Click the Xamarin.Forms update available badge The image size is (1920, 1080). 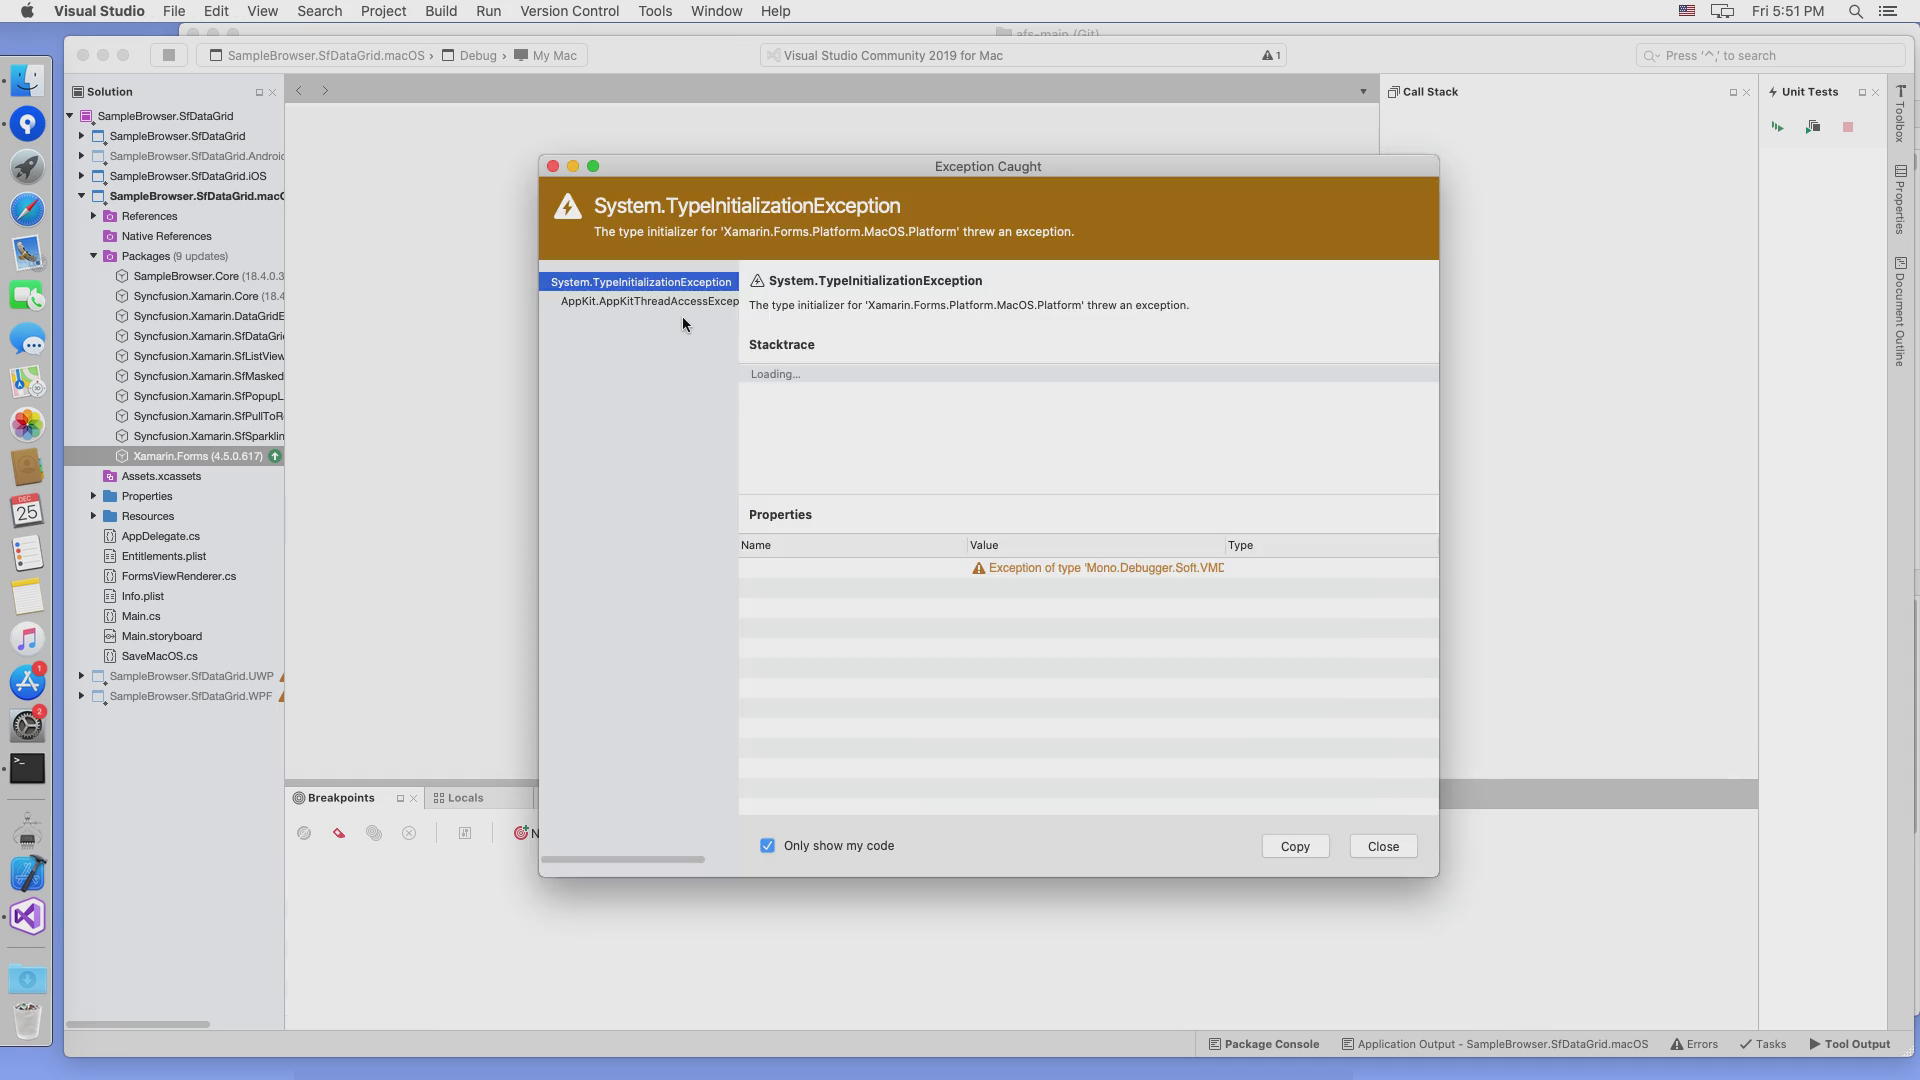tap(275, 456)
